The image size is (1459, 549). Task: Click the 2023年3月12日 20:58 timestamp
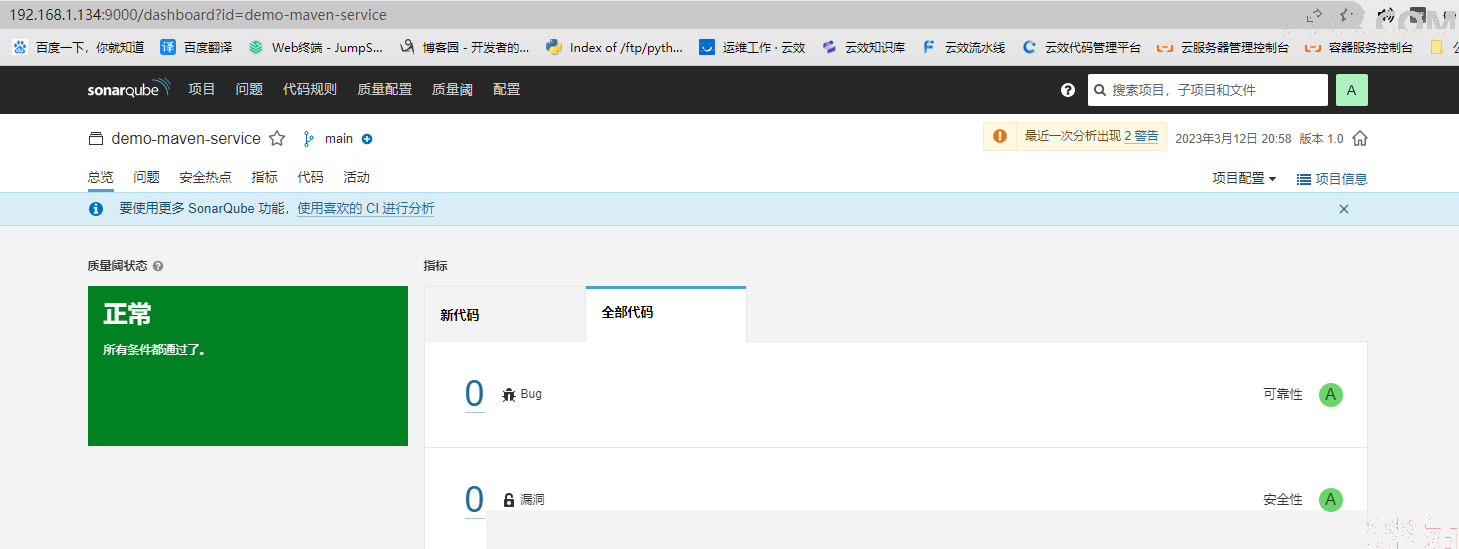point(1233,139)
